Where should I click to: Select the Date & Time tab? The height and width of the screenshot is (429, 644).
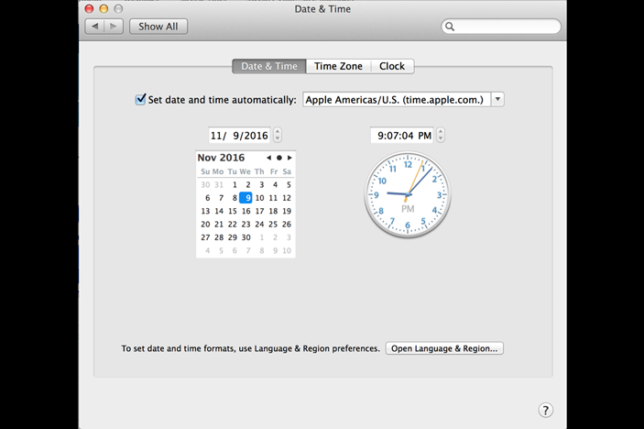click(x=269, y=66)
